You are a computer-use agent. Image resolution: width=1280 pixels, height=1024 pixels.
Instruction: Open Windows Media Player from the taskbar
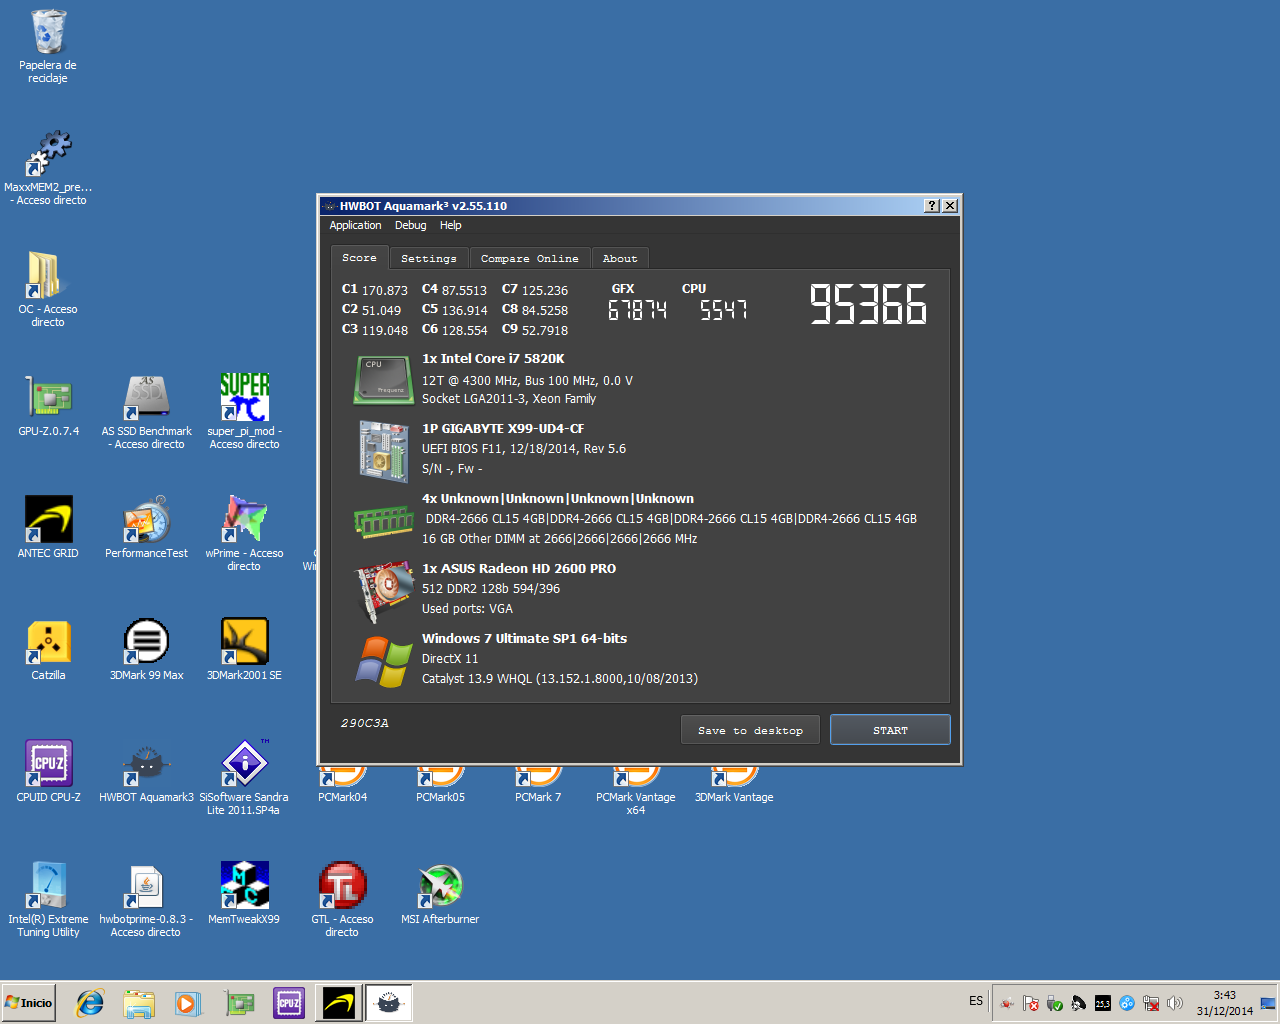(188, 1003)
